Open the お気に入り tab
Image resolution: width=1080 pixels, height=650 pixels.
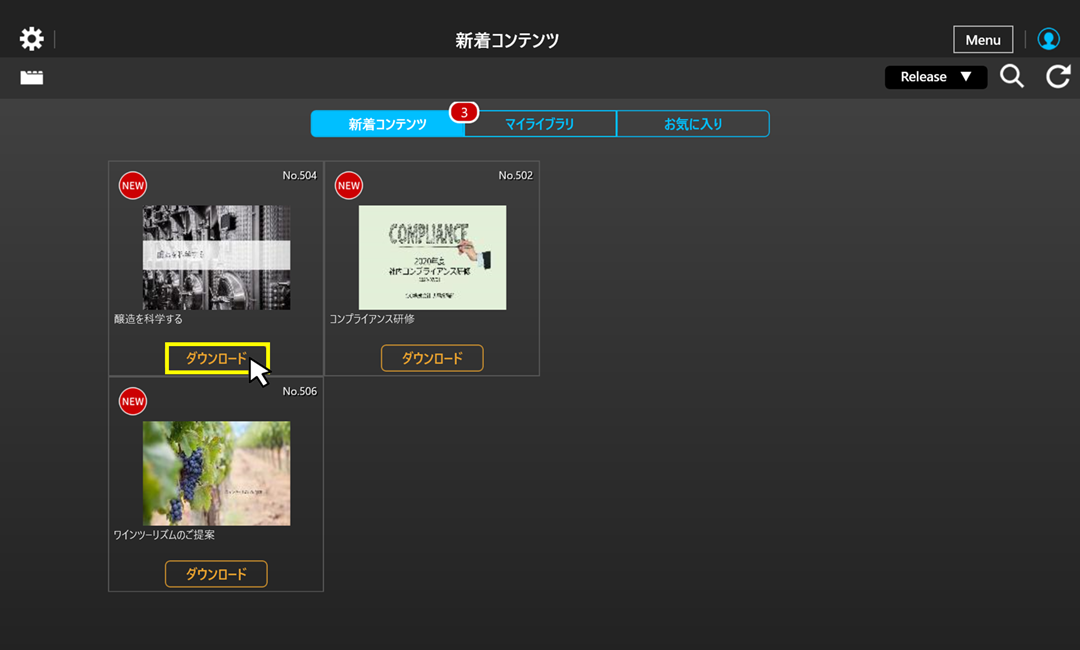click(693, 124)
